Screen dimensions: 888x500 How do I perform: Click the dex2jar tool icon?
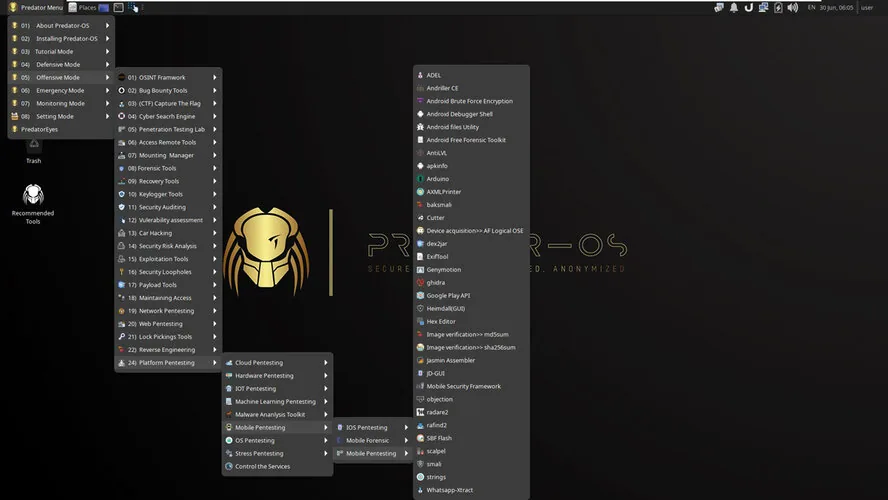[420, 243]
